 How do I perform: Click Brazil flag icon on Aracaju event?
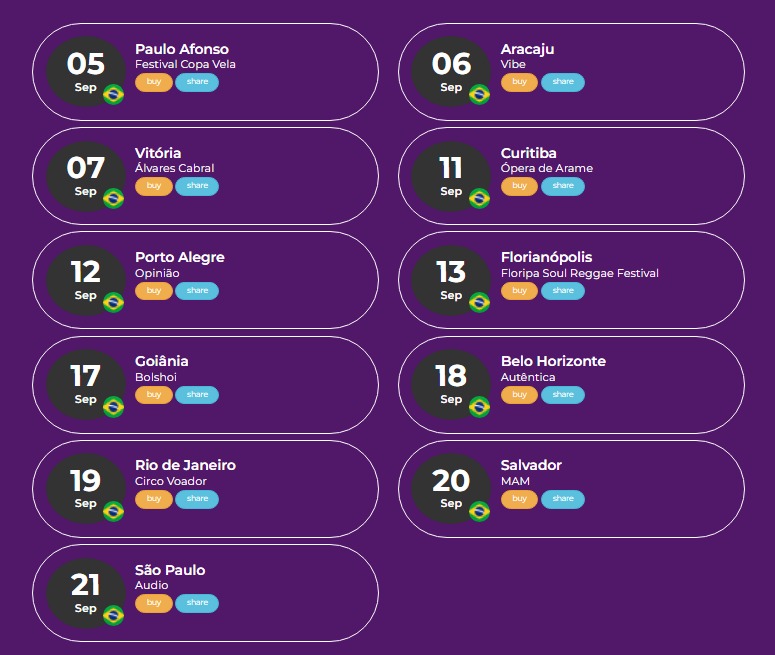pyautogui.click(x=479, y=94)
